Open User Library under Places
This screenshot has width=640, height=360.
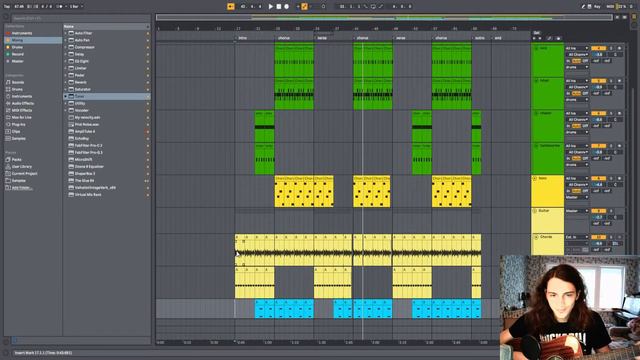(22, 167)
